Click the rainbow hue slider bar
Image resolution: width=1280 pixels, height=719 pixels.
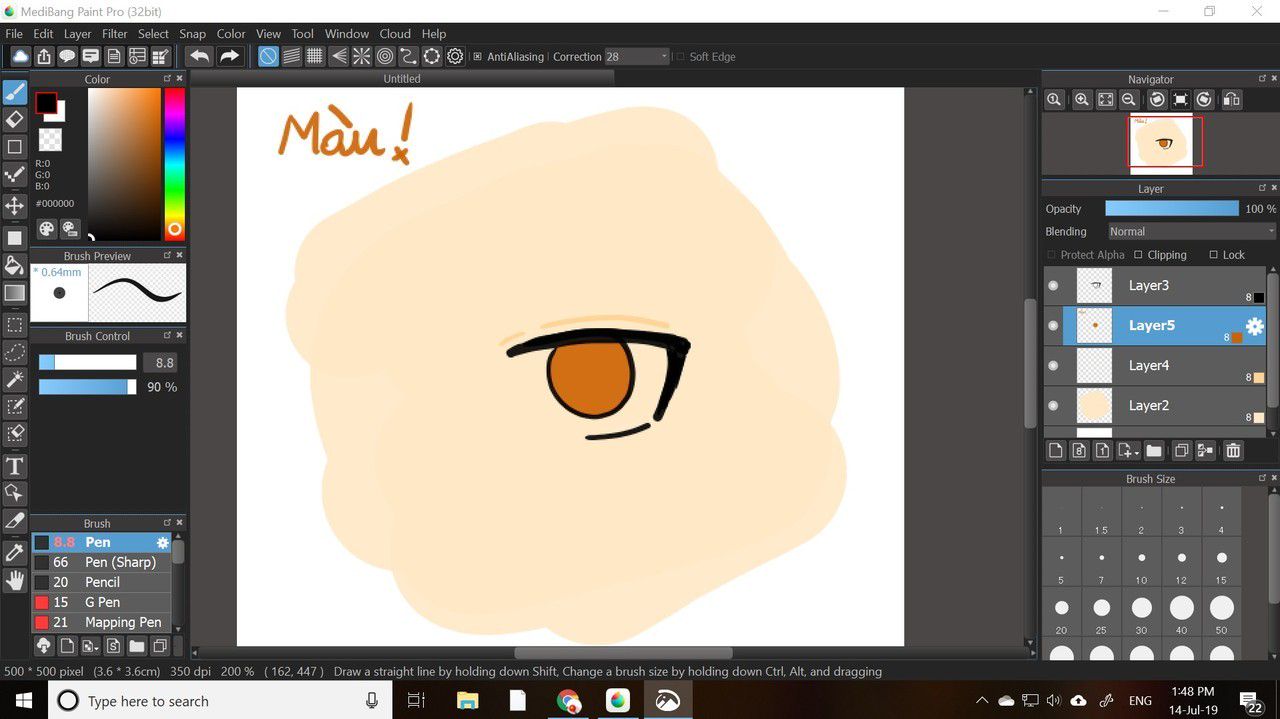point(174,160)
